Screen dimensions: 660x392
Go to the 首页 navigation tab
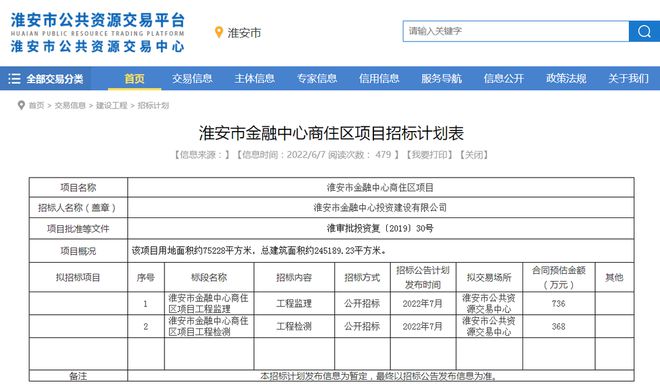coord(134,78)
